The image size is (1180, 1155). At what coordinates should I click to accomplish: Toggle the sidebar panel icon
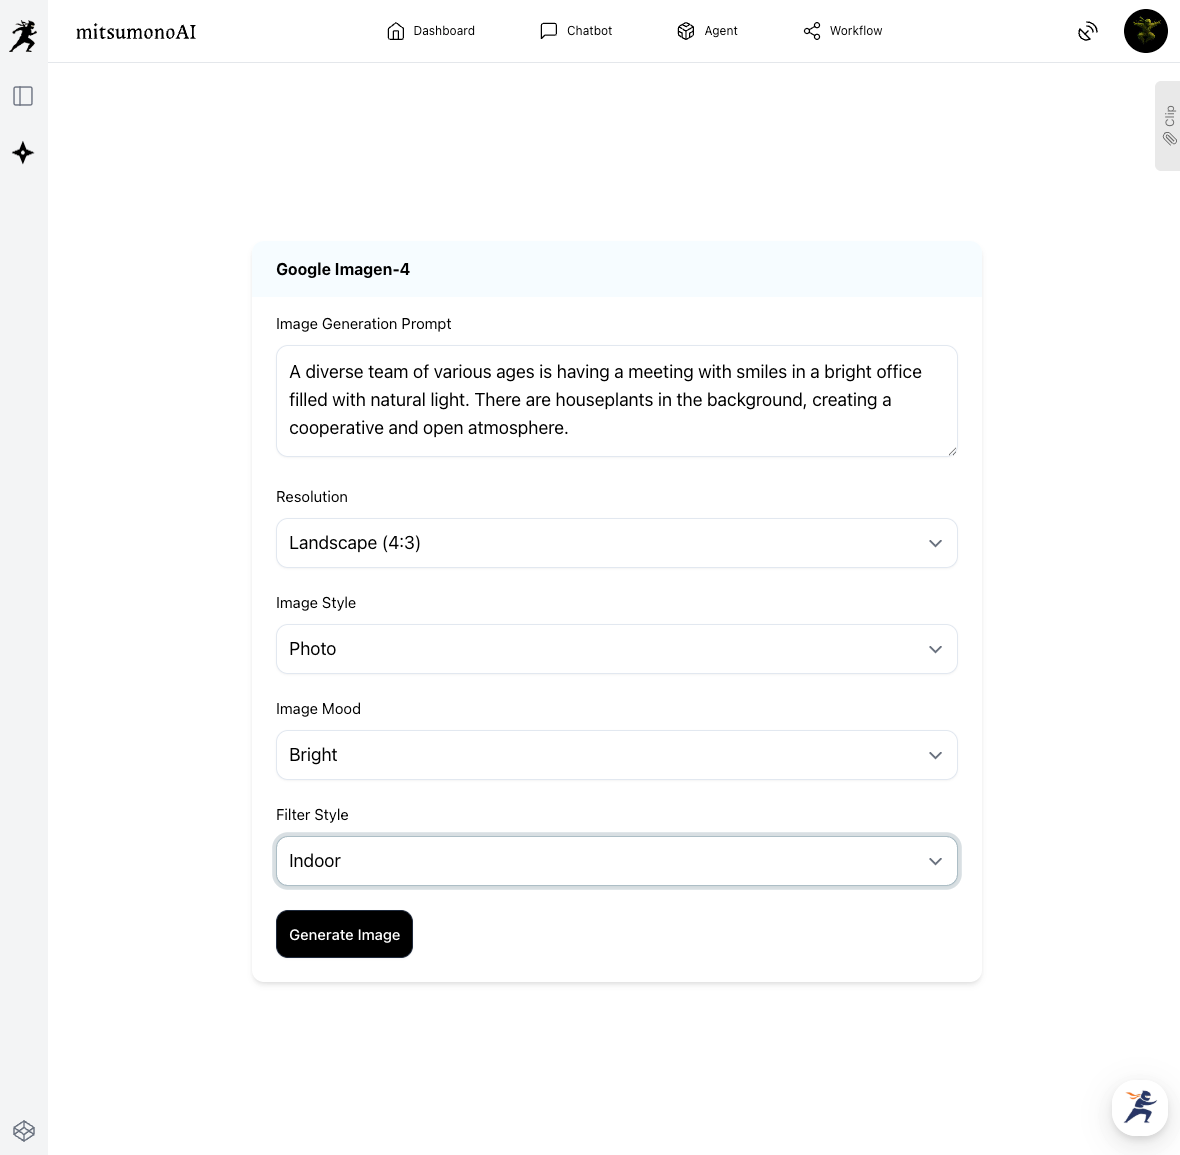(23, 96)
